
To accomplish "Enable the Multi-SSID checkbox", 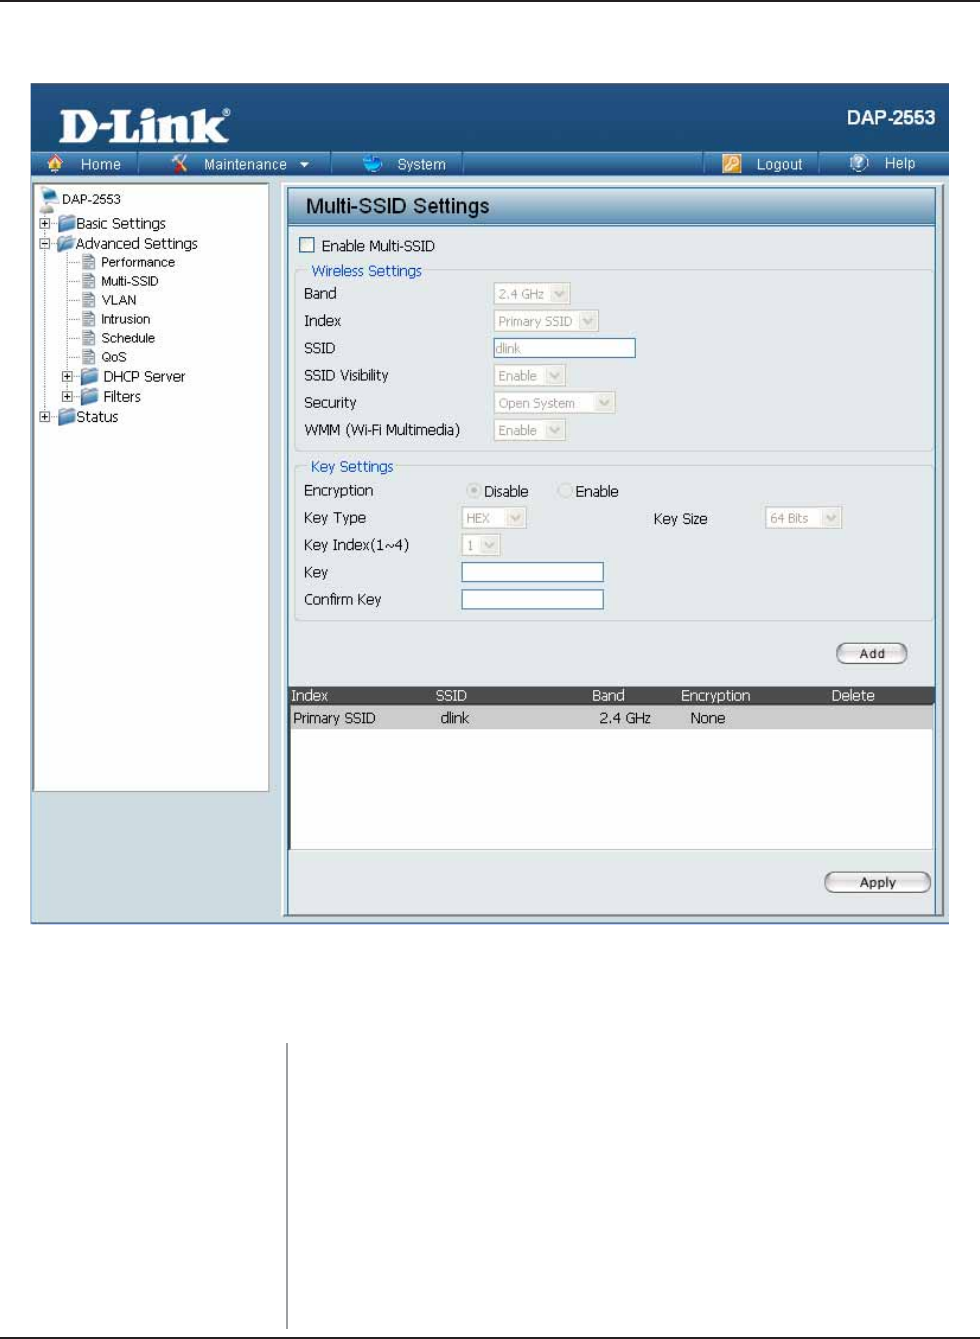I will coord(307,245).
